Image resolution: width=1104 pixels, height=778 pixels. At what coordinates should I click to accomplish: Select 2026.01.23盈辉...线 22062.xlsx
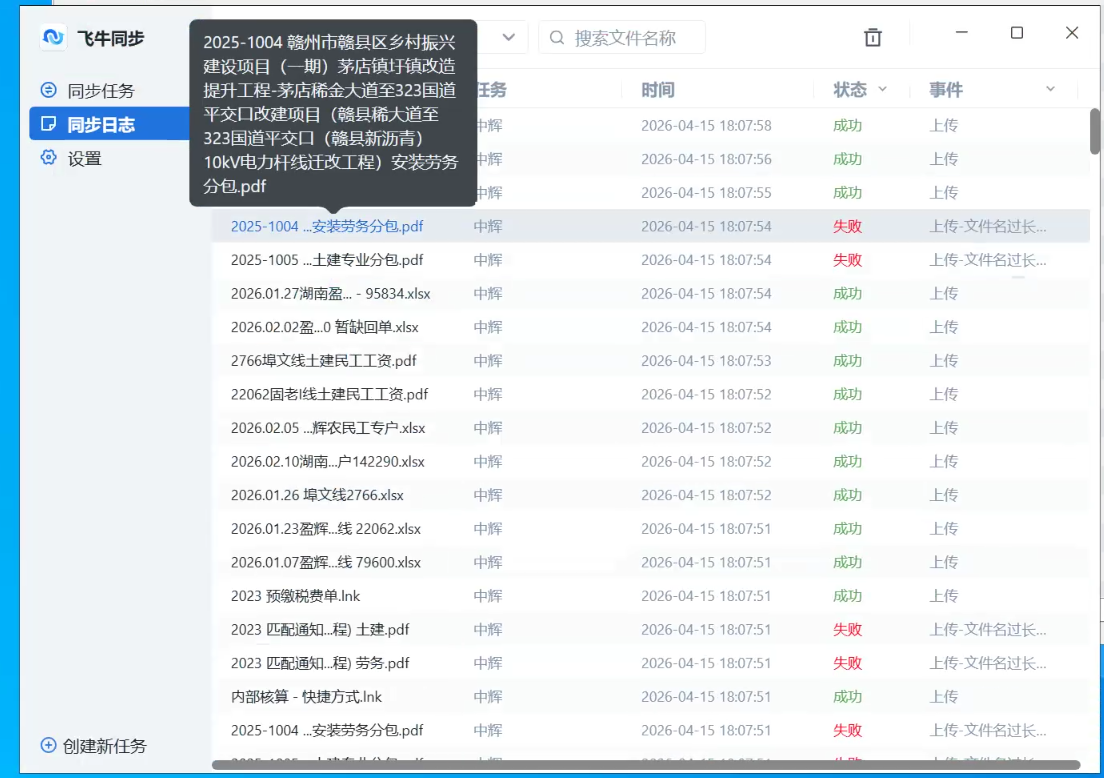pos(651,529)
